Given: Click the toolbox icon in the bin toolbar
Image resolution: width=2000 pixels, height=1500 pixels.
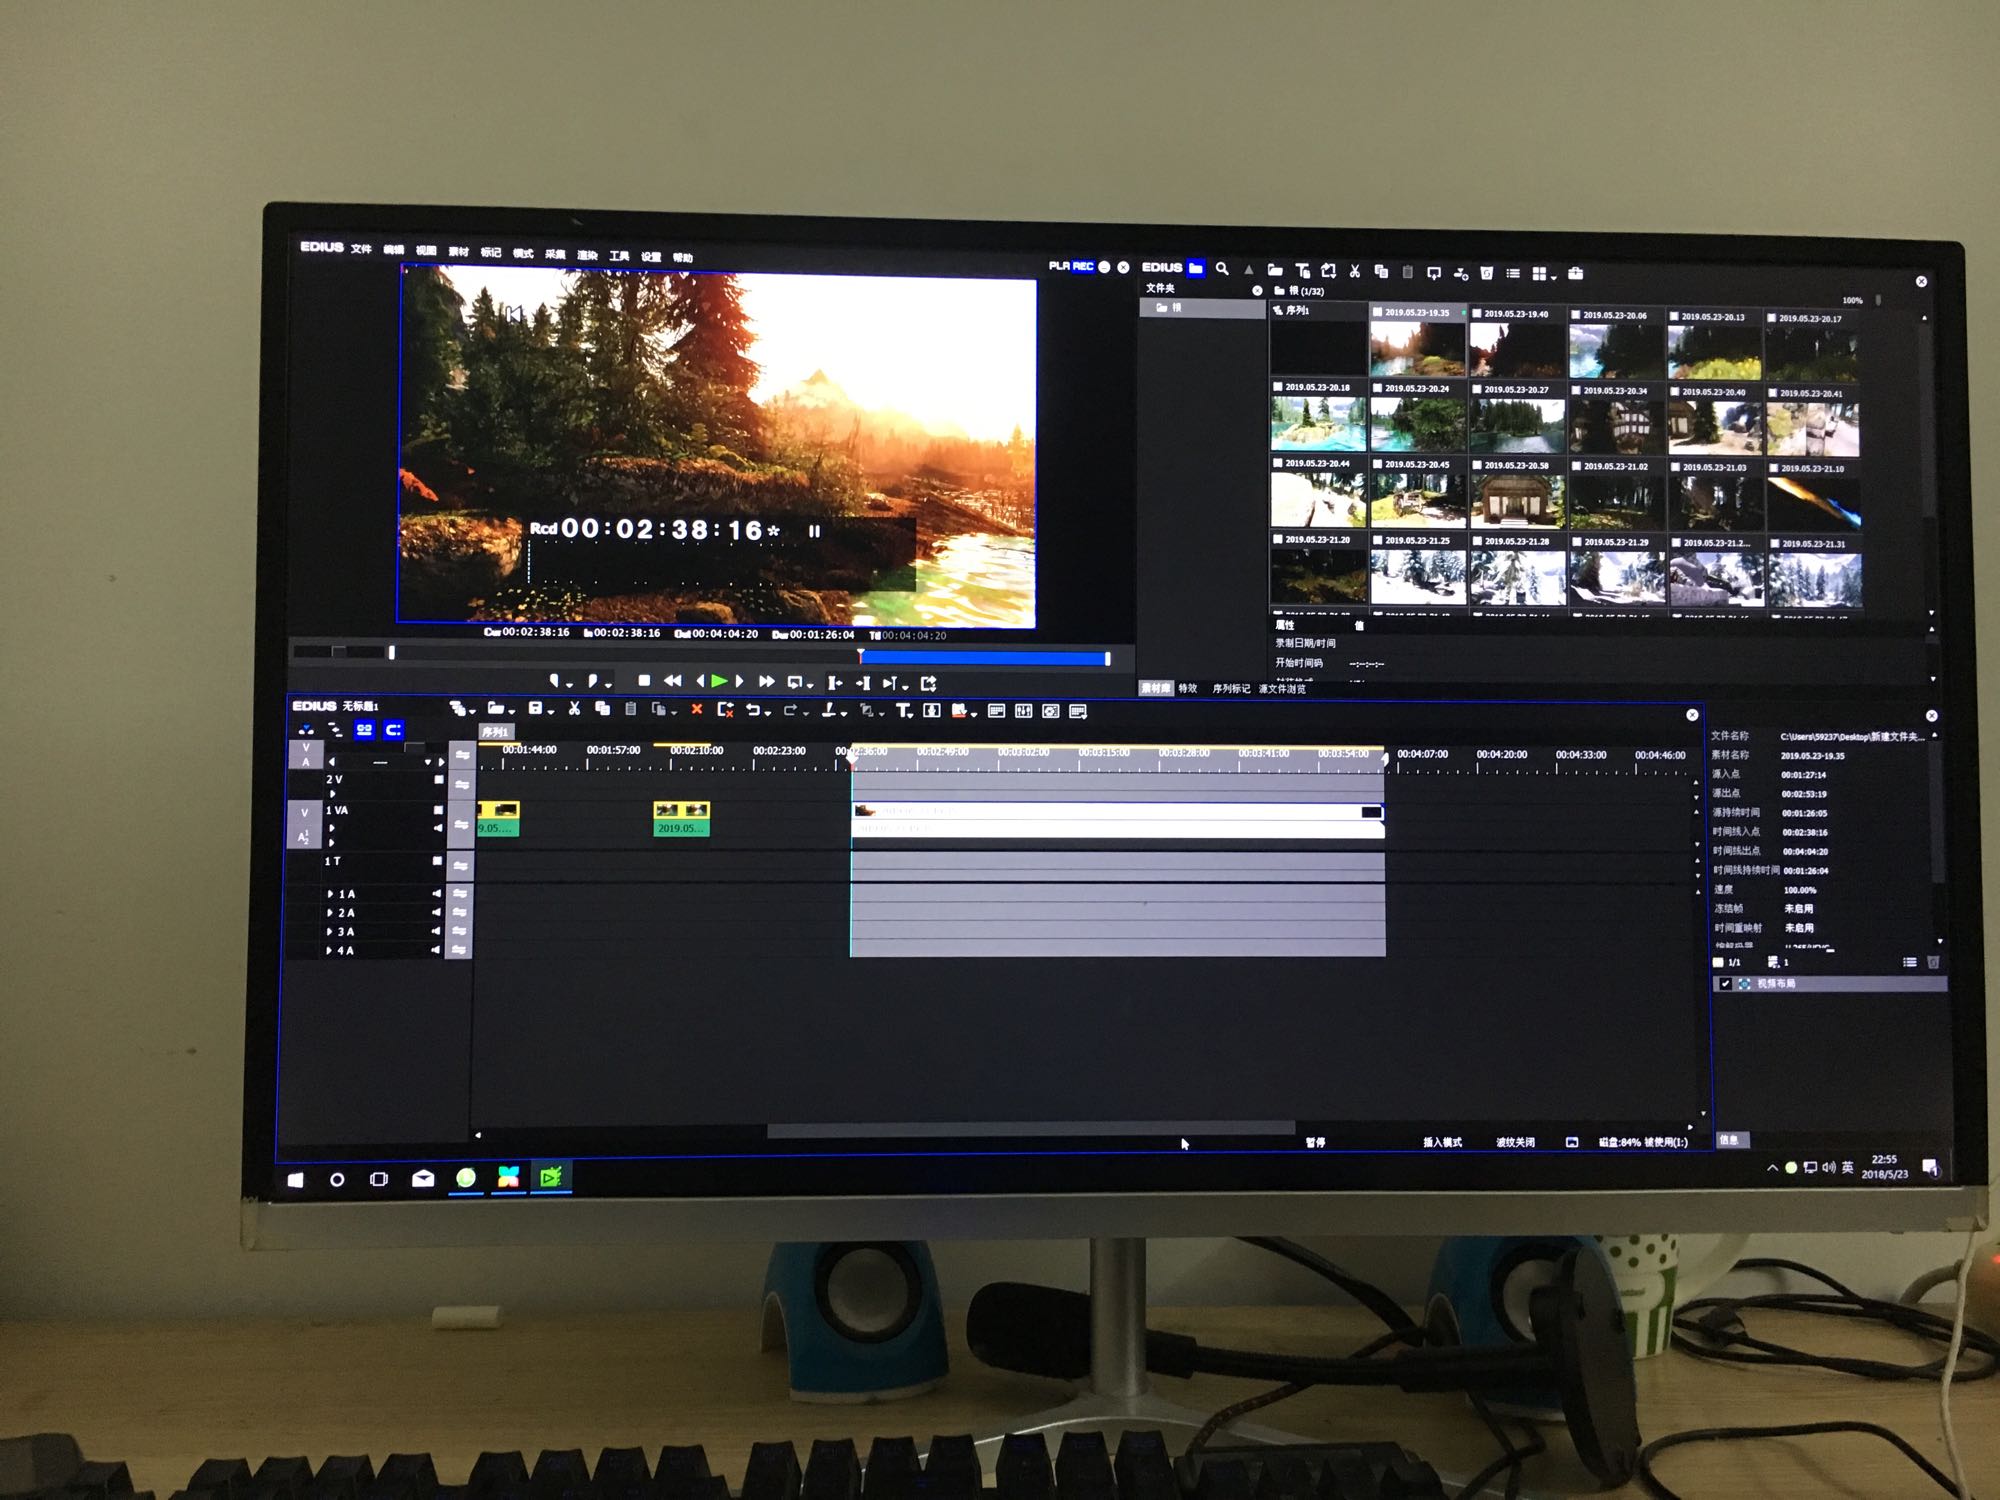Looking at the screenshot, I should [1576, 273].
